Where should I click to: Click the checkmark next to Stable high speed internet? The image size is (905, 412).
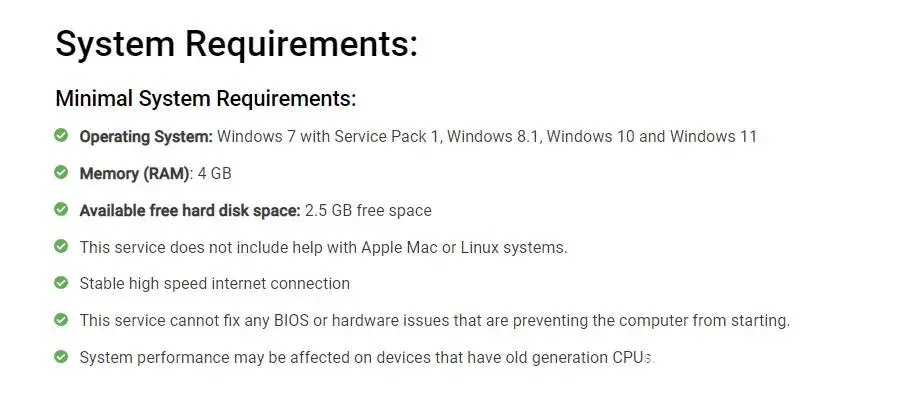point(62,283)
